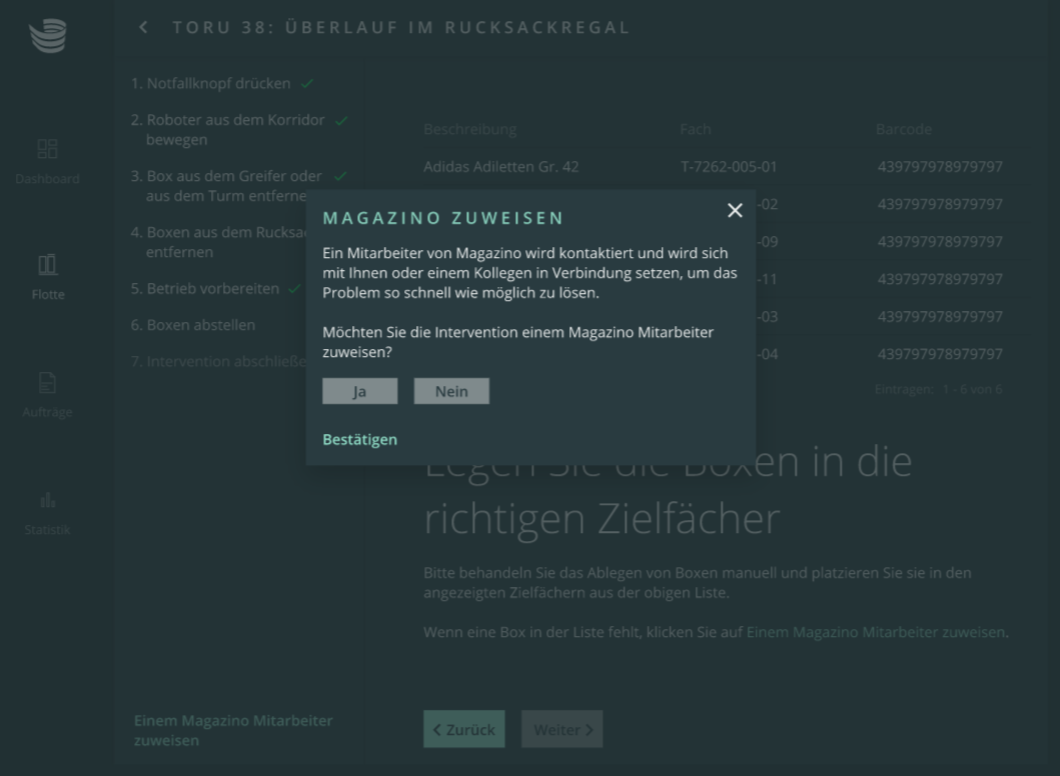Open the Statistik chart icon
The height and width of the screenshot is (776, 1060).
click(47, 500)
